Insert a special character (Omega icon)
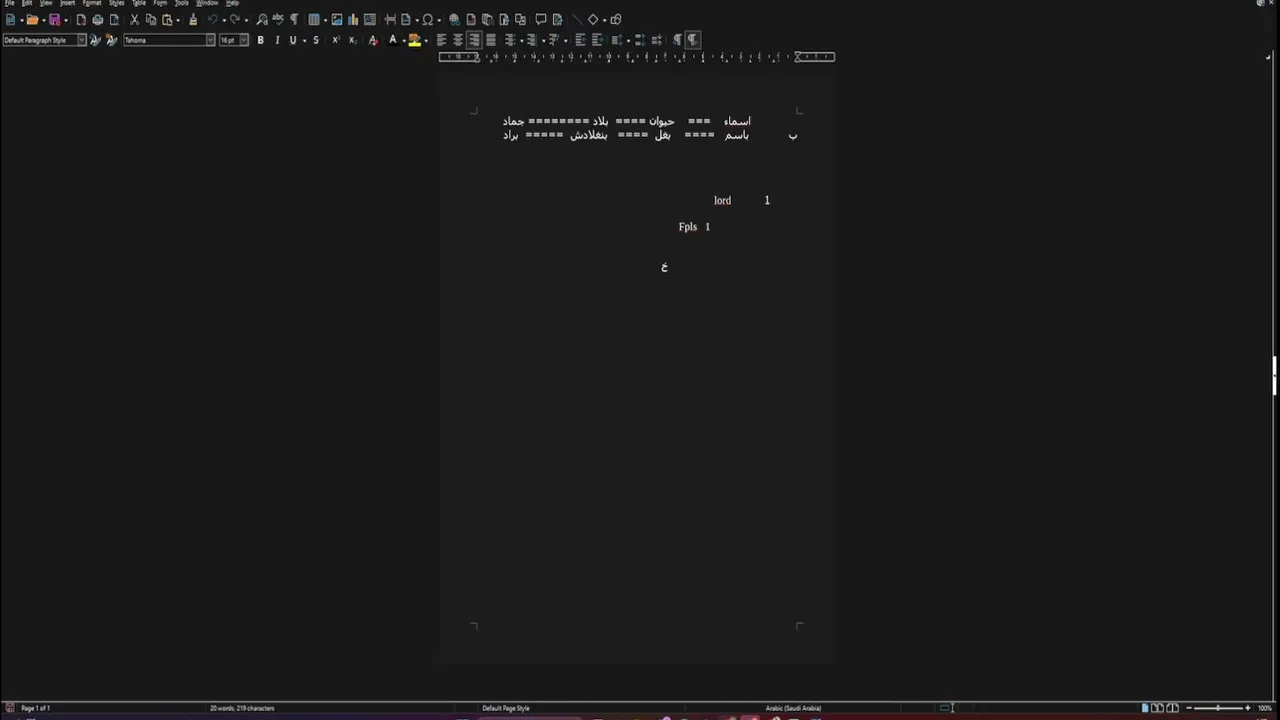1280x720 pixels. (427, 20)
